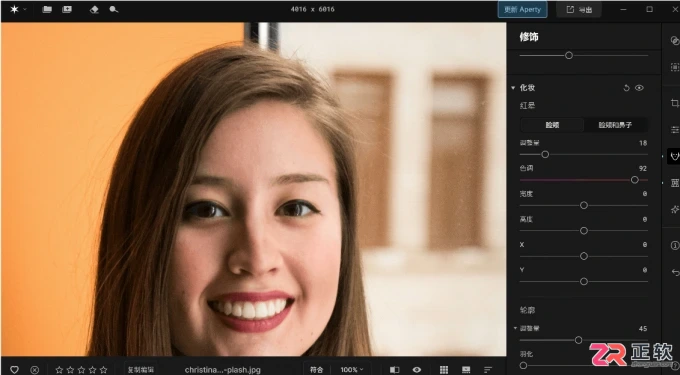Toggle the 化妆 section visibility eye

coord(639,88)
